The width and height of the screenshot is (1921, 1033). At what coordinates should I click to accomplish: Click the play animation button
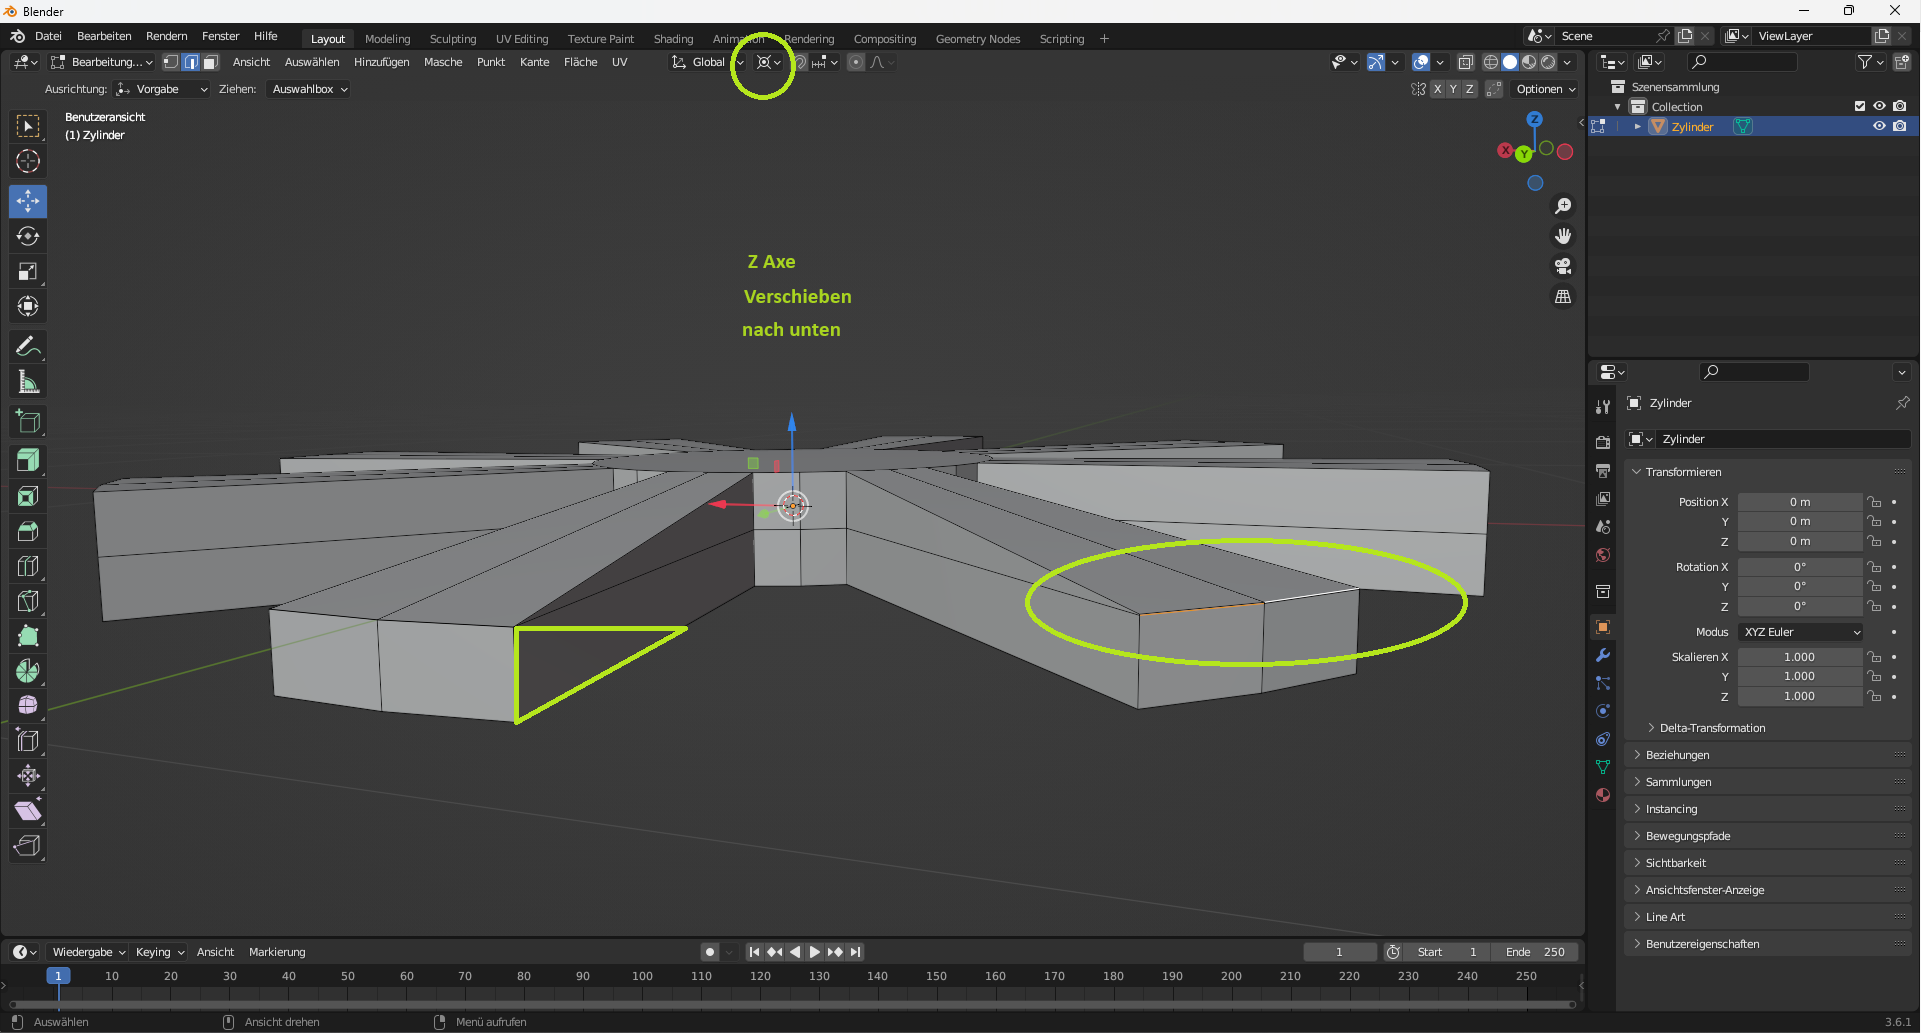pos(815,952)
